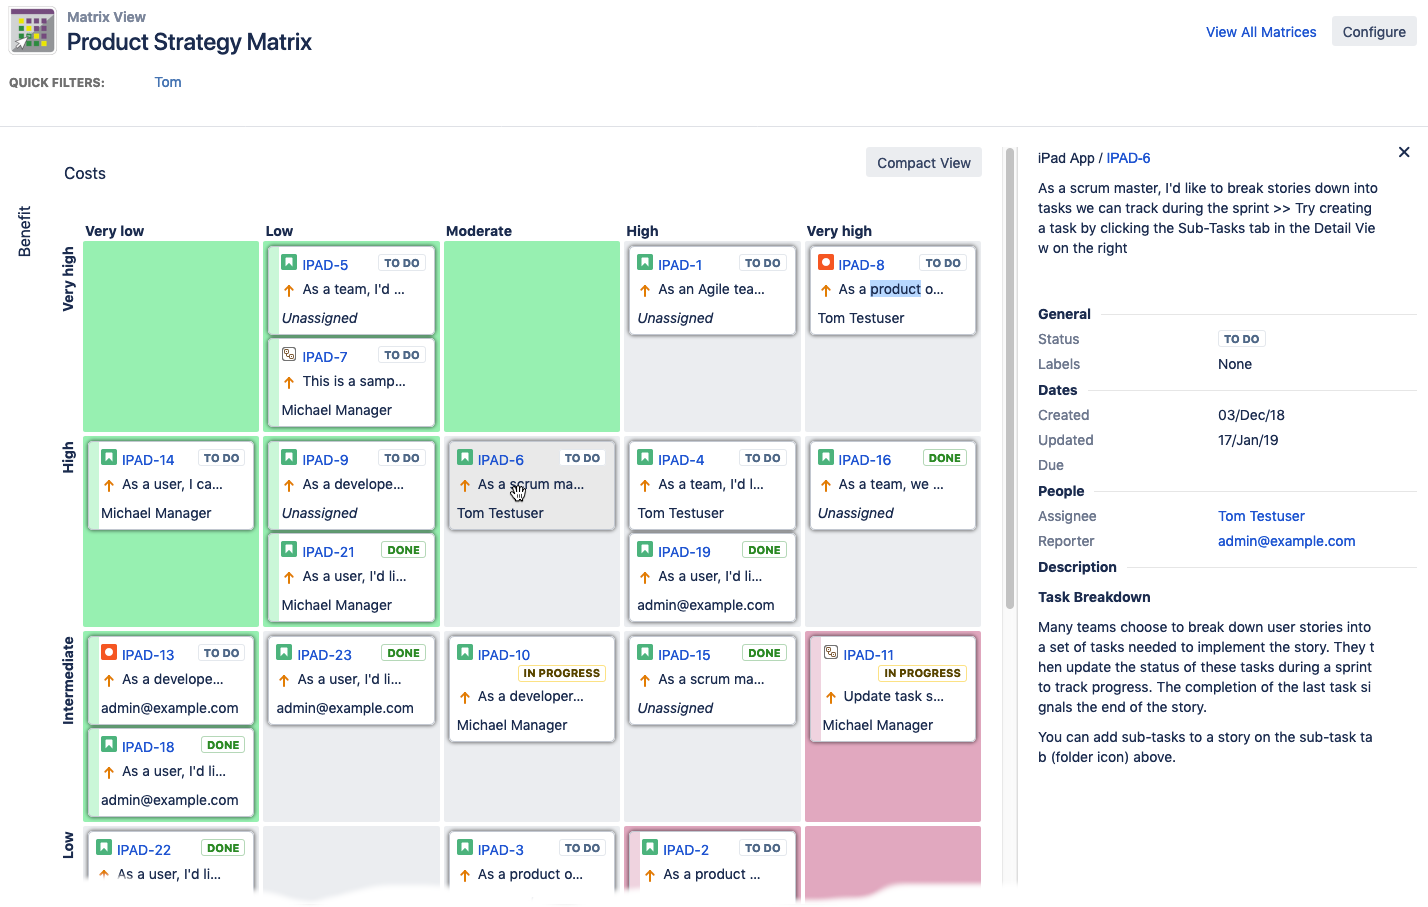Click the priority arrow on IPAD-11 card
Image resolution: width=1428 pixels, height=907 pixels.
click(831, 698)
